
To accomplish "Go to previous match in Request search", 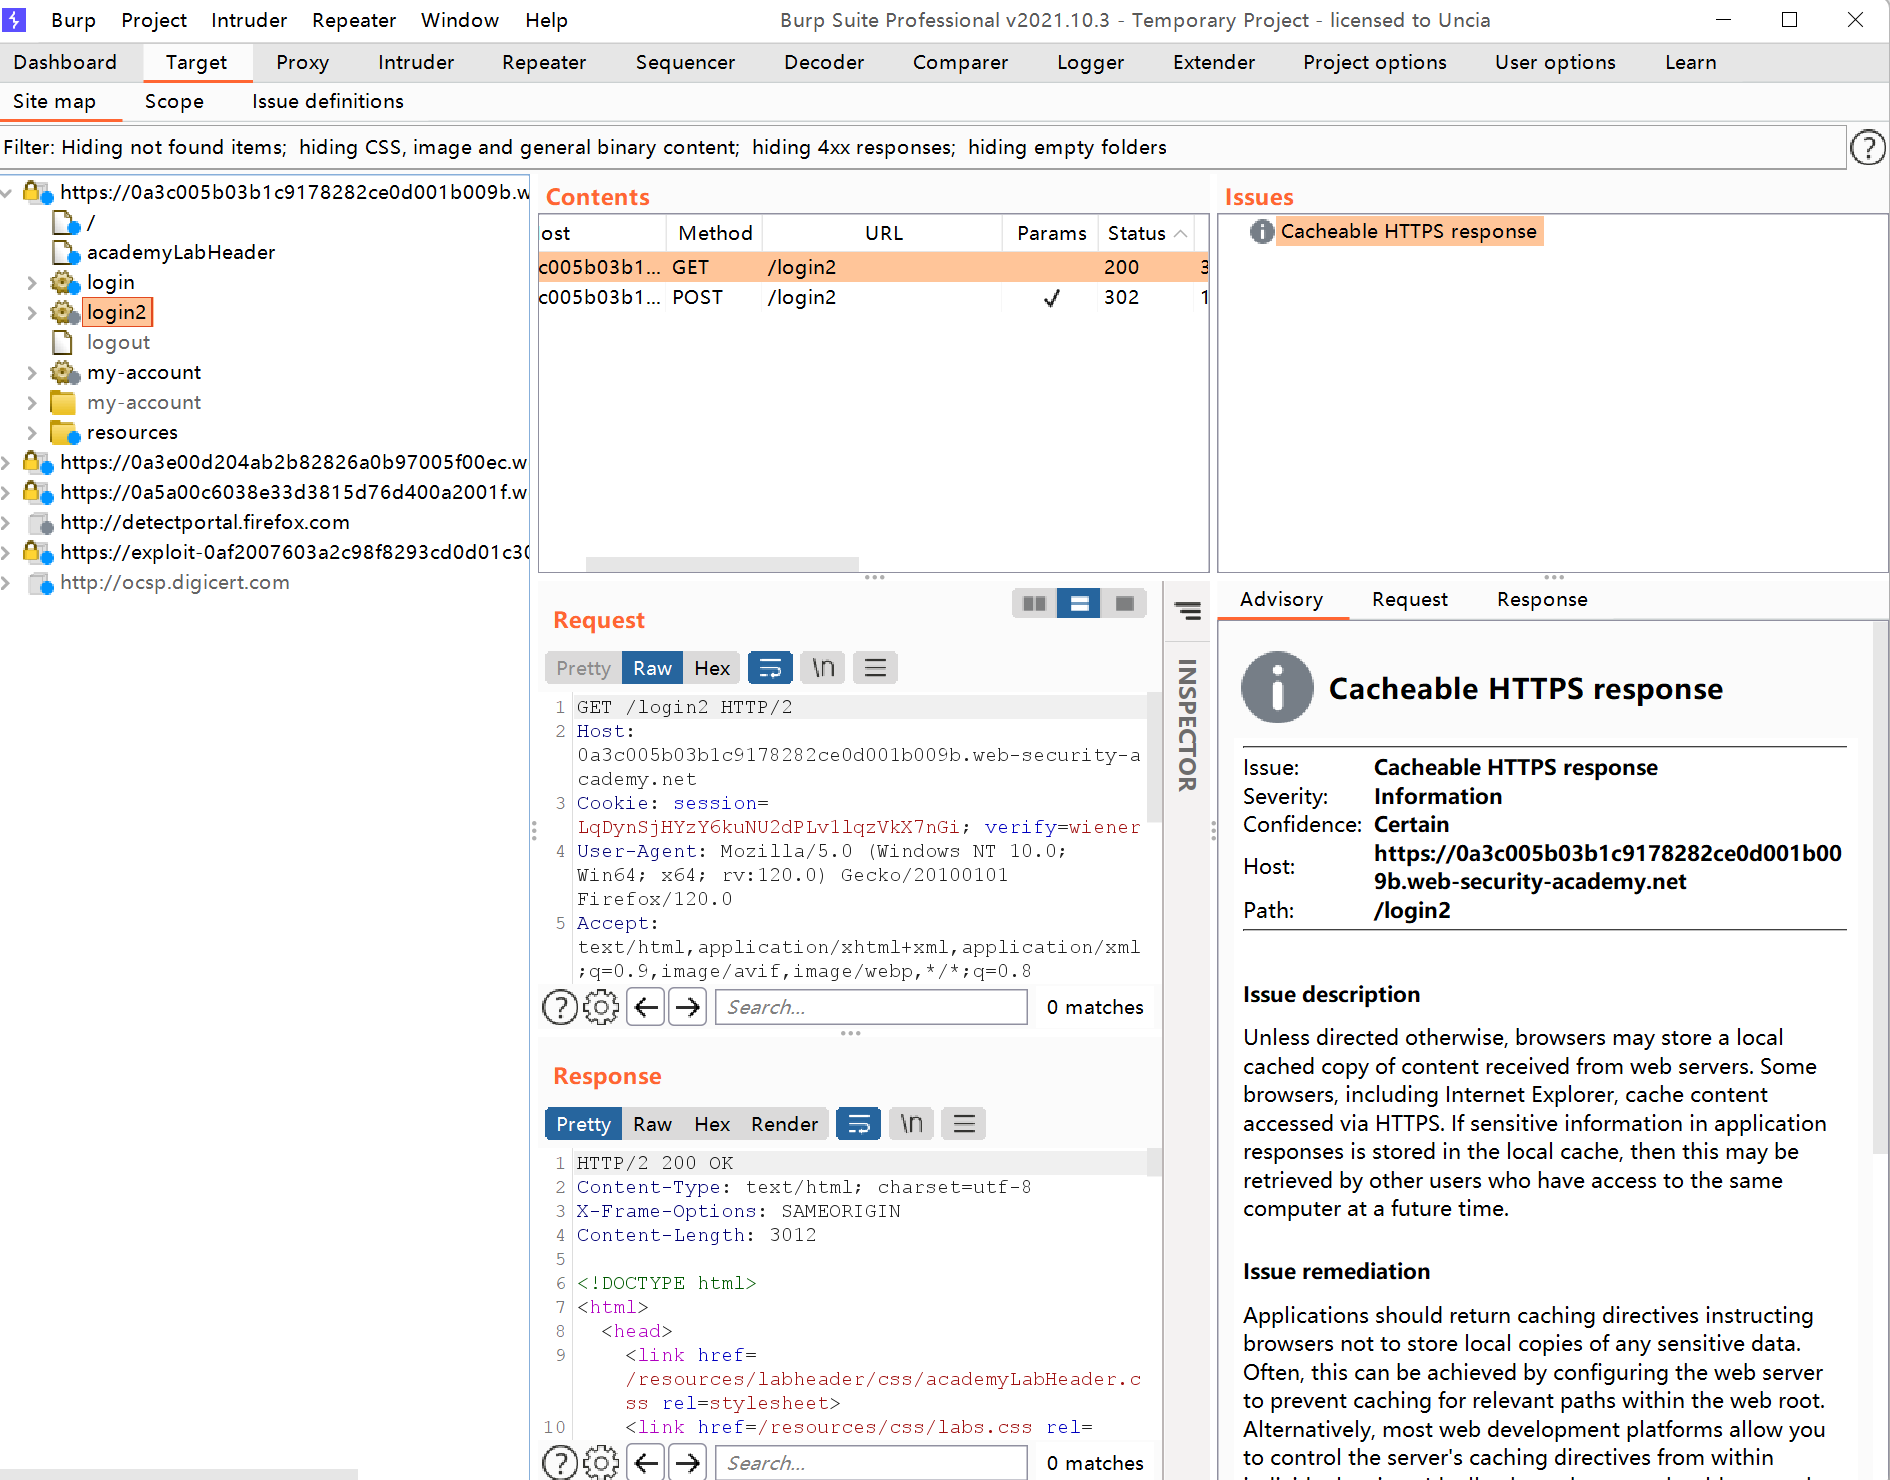I will click(x=646, y=1007).
